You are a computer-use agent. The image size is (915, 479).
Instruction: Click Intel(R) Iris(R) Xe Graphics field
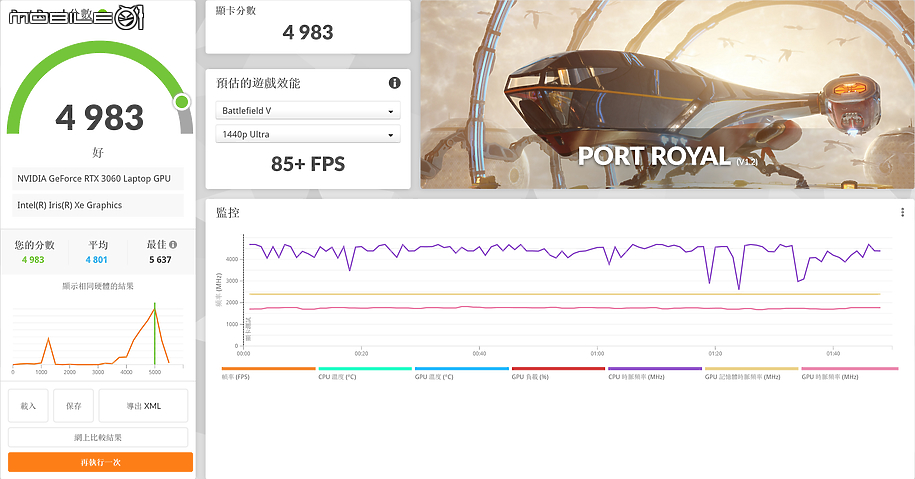tap(97, 205)
